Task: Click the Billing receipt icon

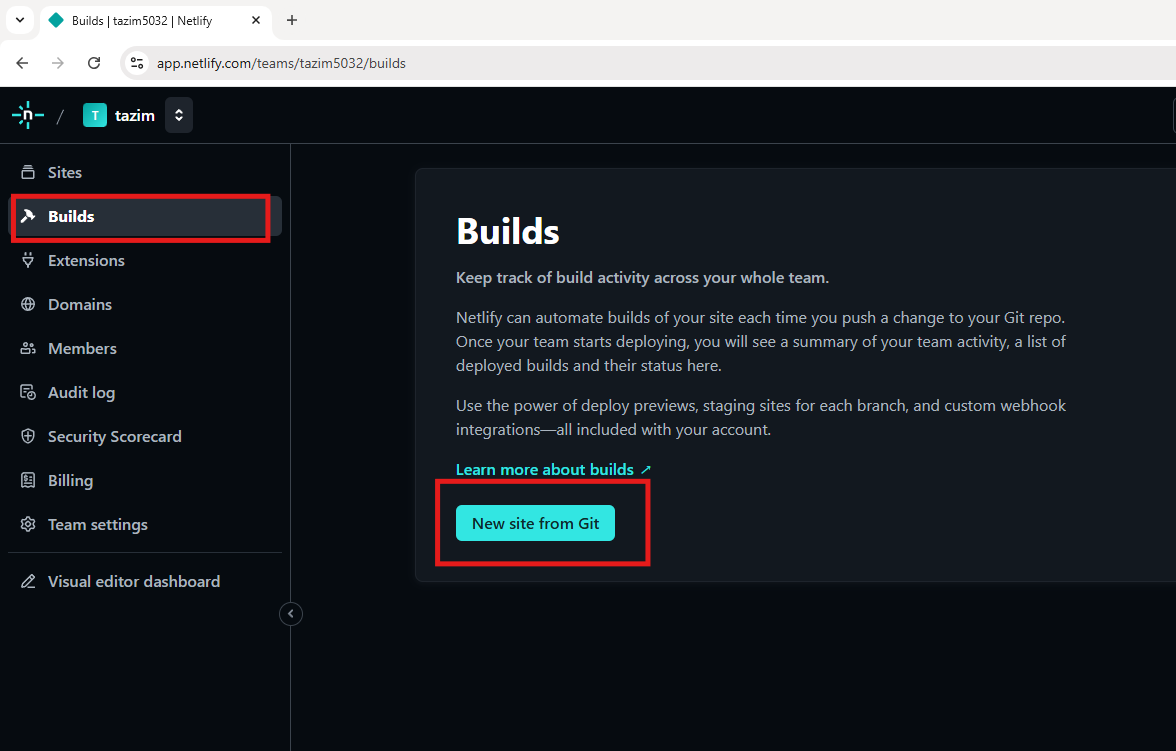Action: pos(28,480)
